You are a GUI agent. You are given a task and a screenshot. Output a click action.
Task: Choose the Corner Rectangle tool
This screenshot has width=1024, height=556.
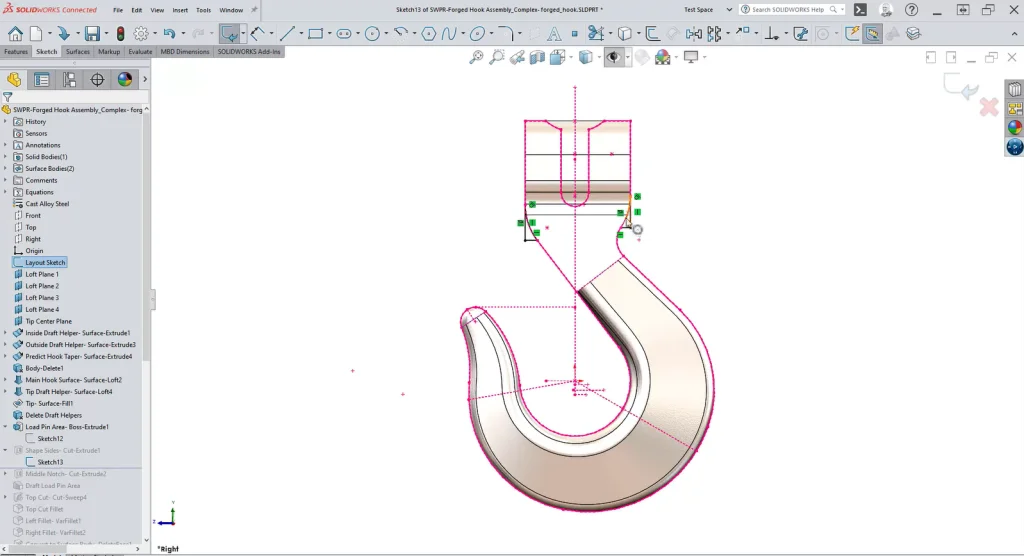click(x=315, y=33)
